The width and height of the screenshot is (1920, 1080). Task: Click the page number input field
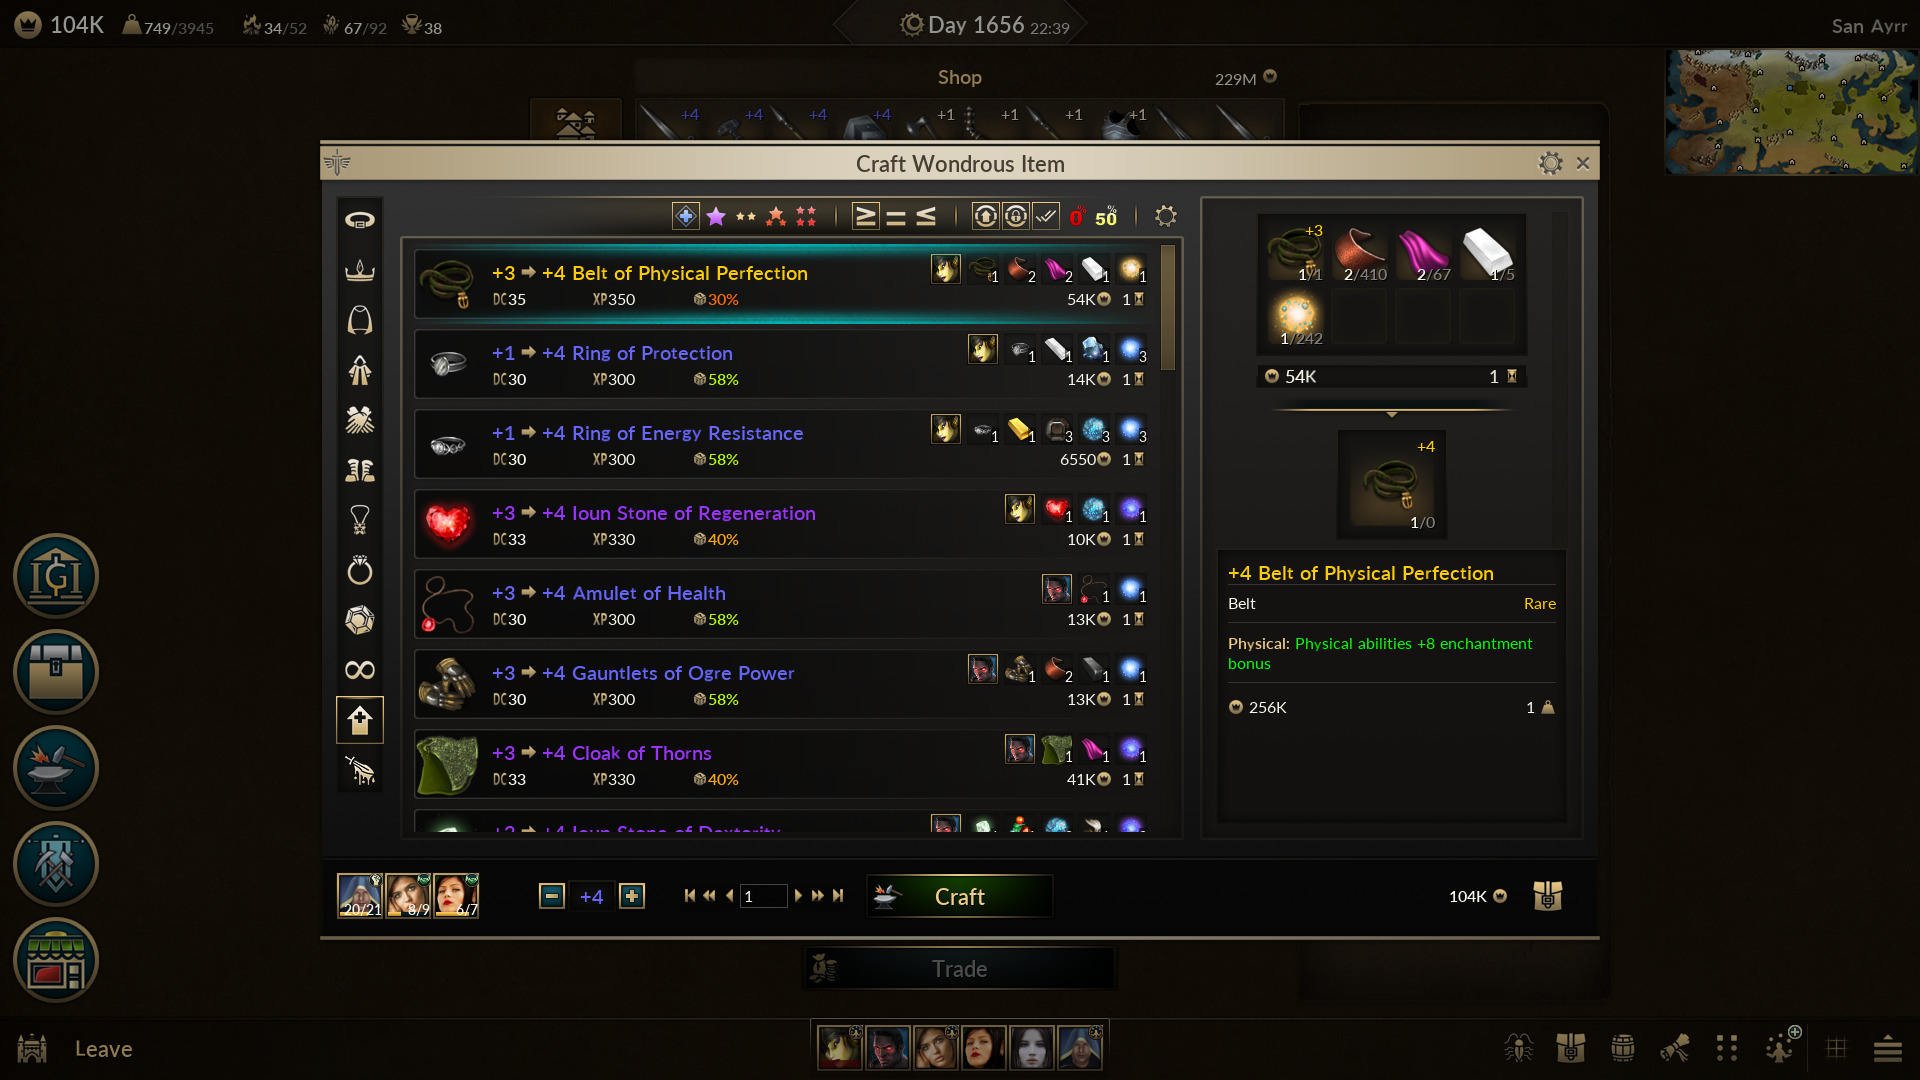(x=763, y=896)
